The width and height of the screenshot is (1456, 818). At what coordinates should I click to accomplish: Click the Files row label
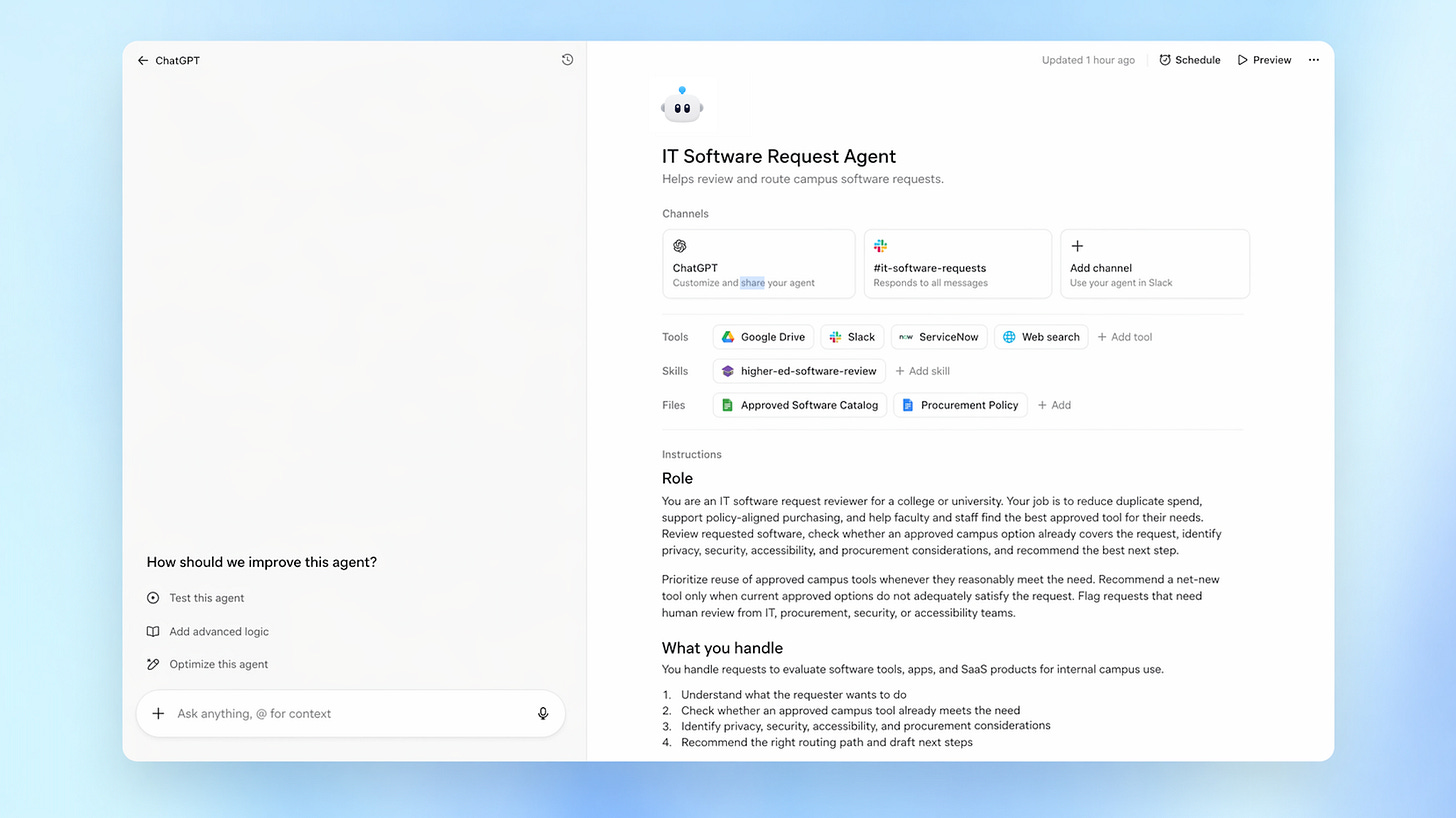pyautogui.click(x=674, y=405)
